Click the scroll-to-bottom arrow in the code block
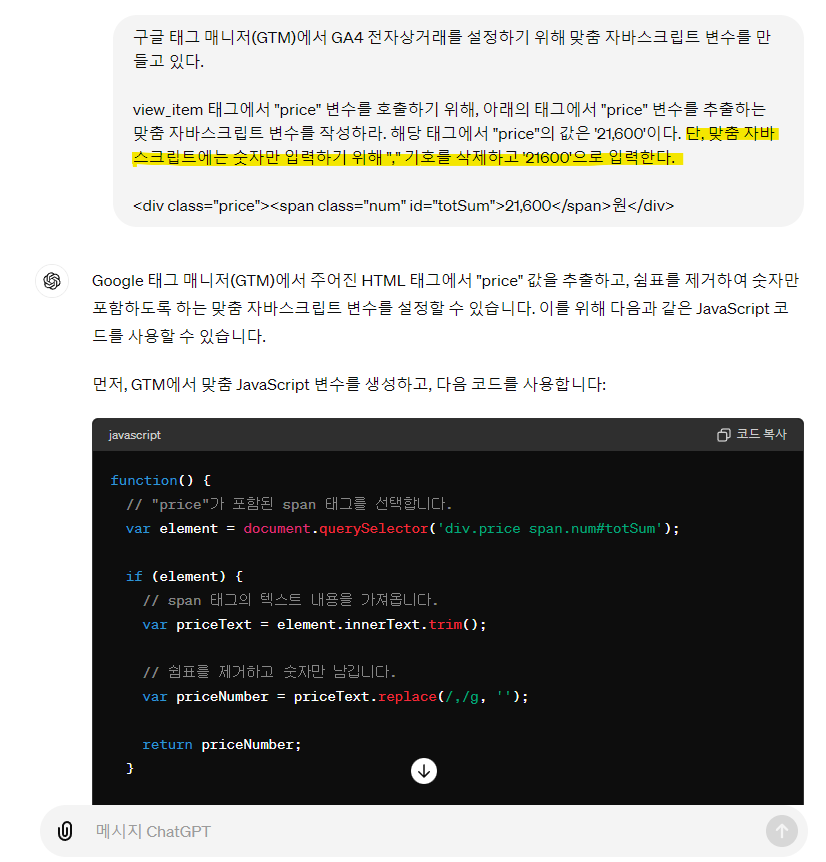The width and height of the screenshot is (826, 862). 424,771
